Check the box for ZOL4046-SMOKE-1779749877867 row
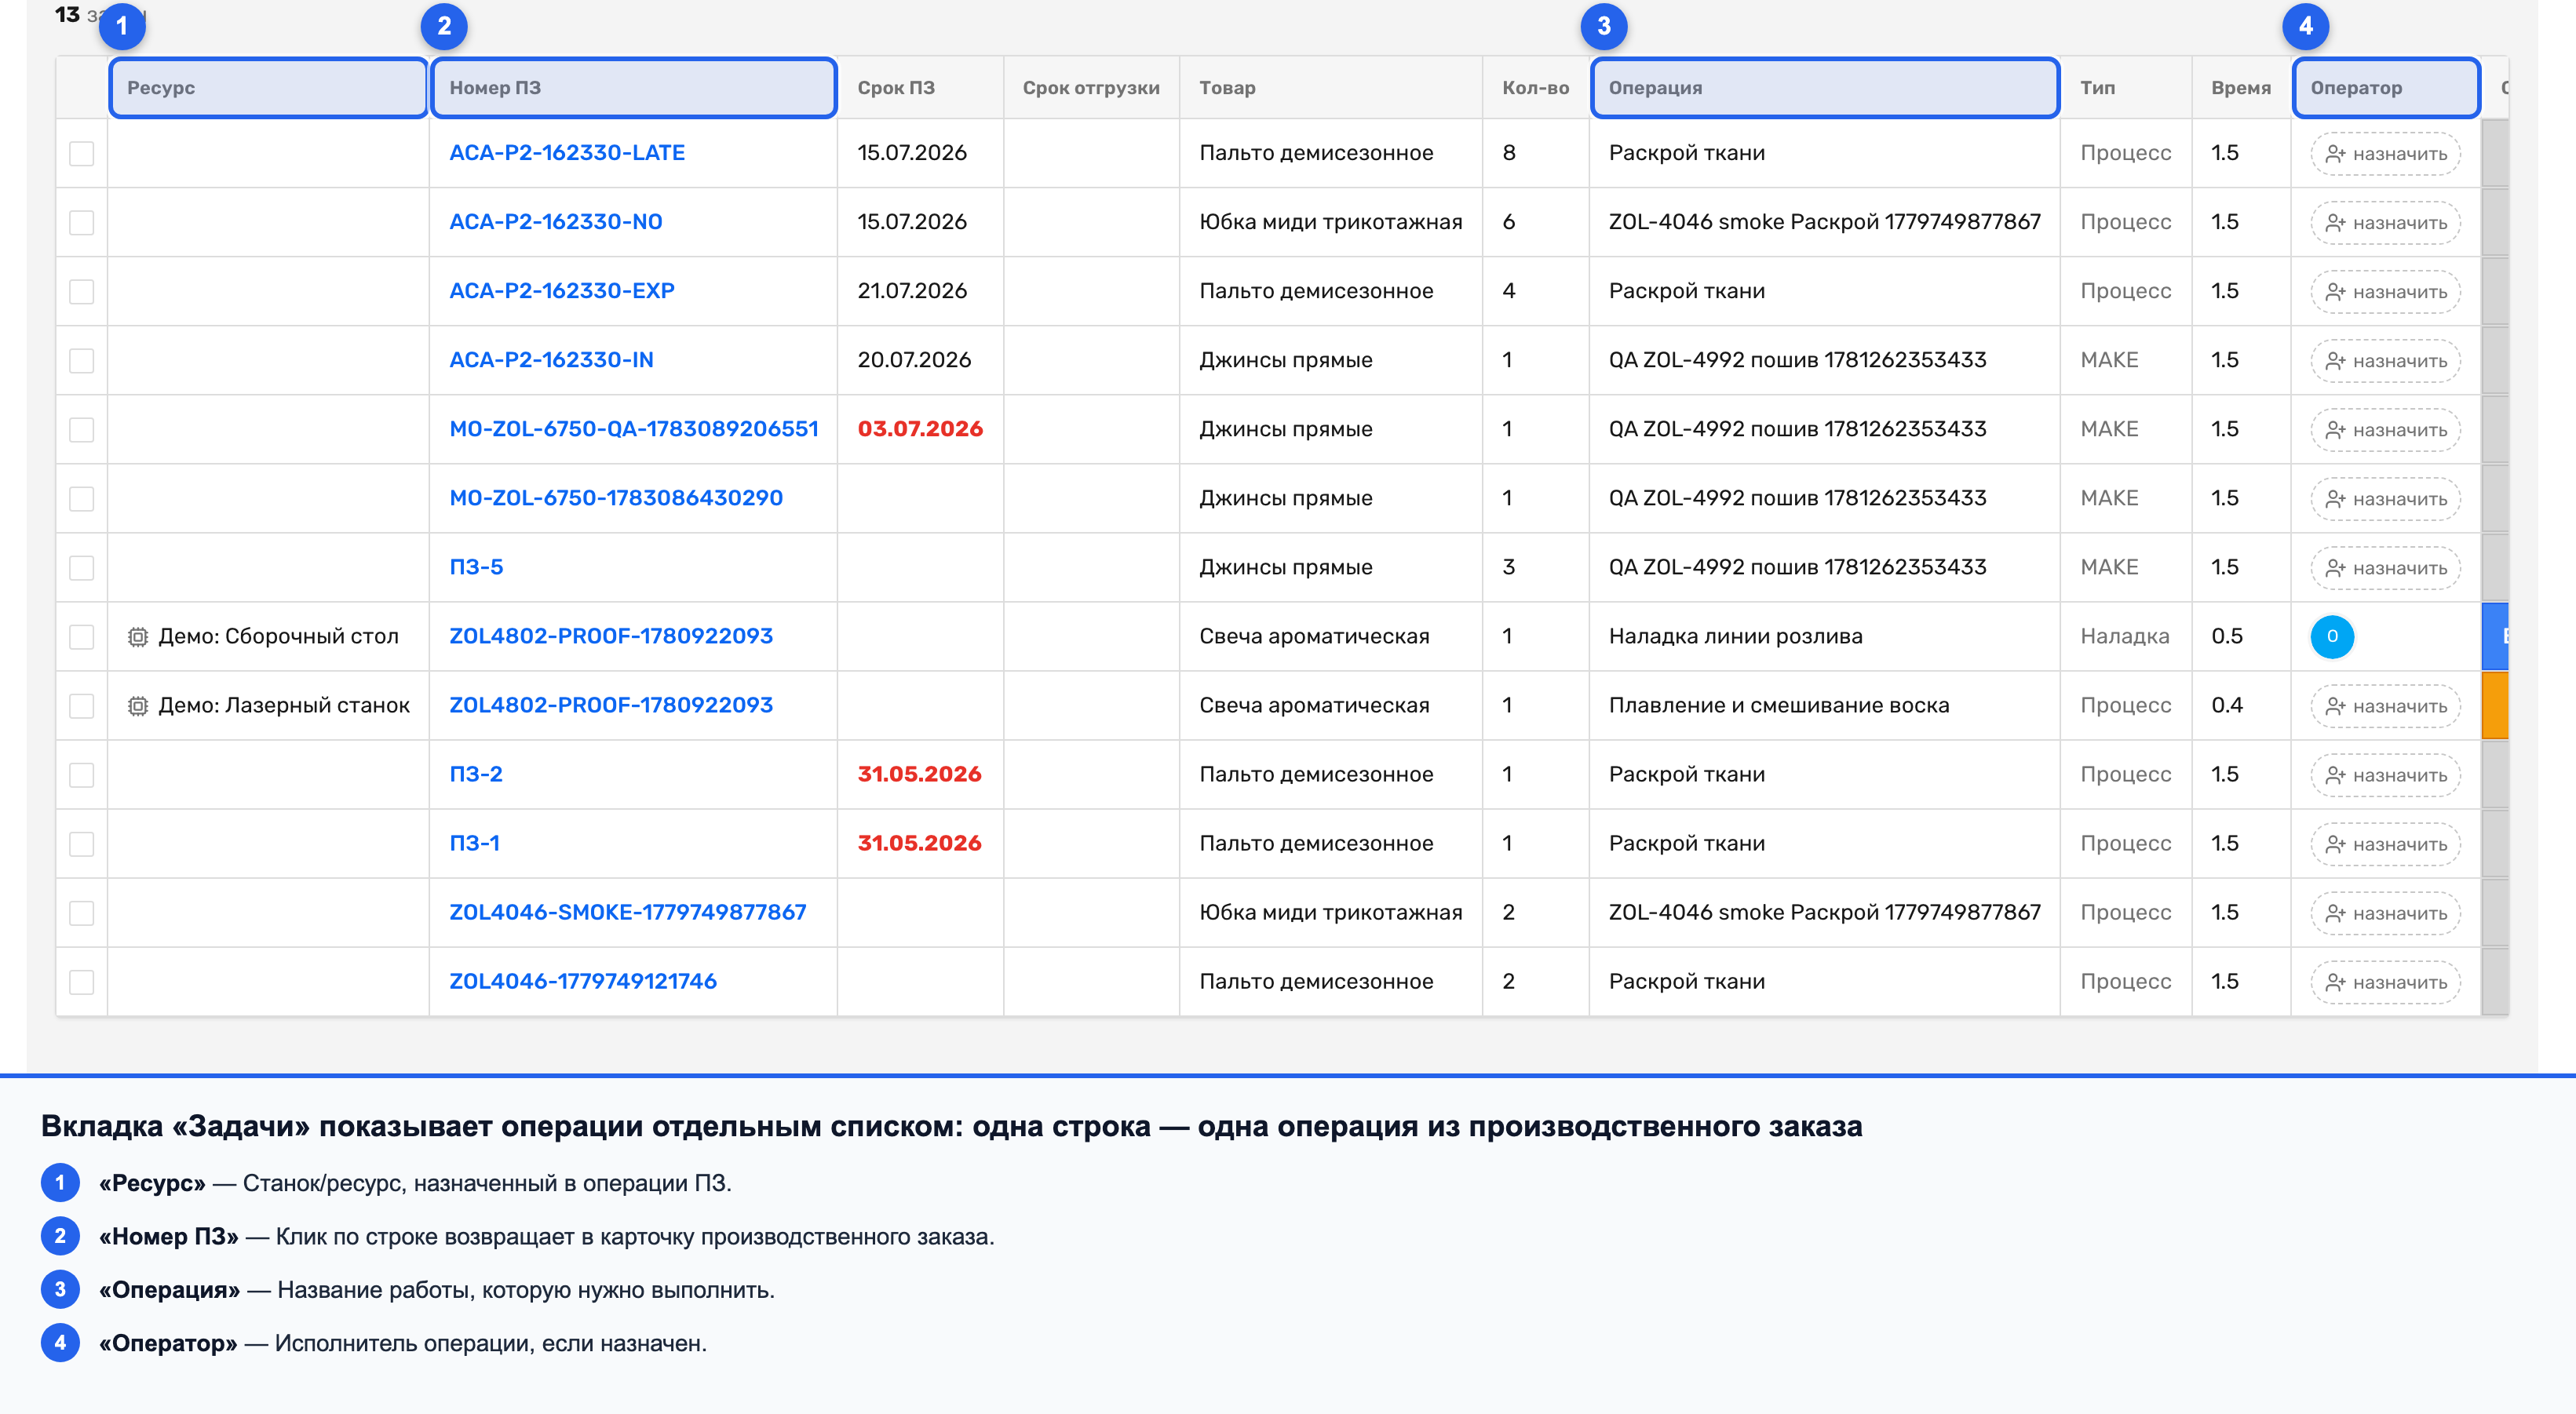This screenshot has width=2576, height=1414. (82, 913)
